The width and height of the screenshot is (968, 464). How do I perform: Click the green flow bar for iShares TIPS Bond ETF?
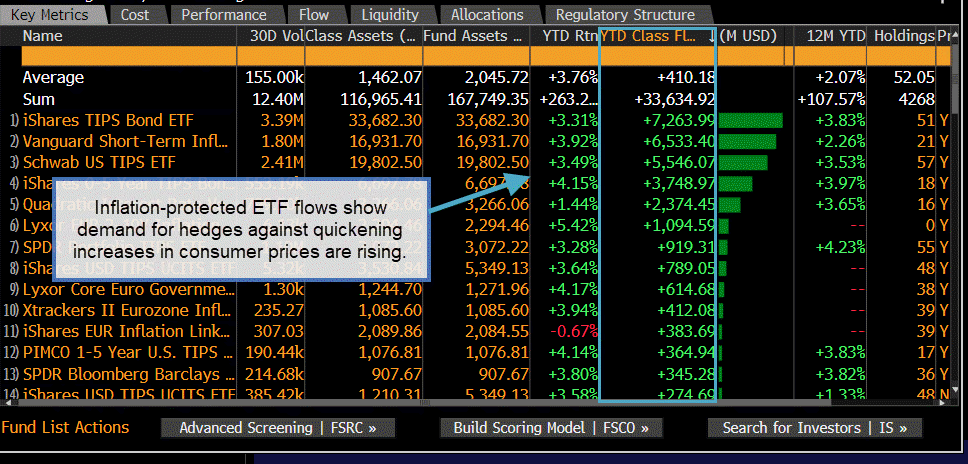(x=750, y=120)
